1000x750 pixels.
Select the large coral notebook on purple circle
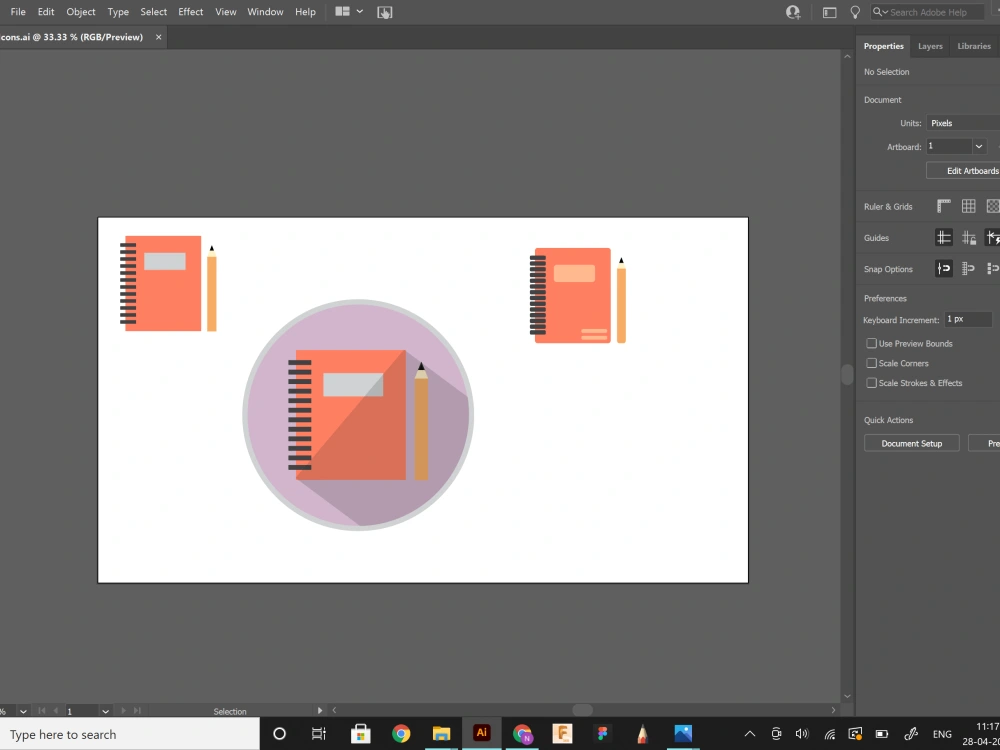tap(351, 415)
